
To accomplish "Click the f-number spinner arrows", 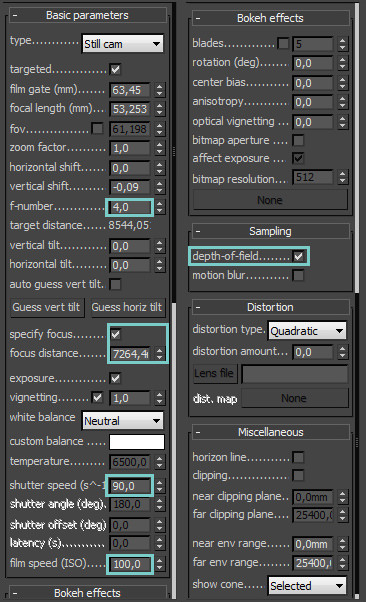I will click(x=160, y=207).
